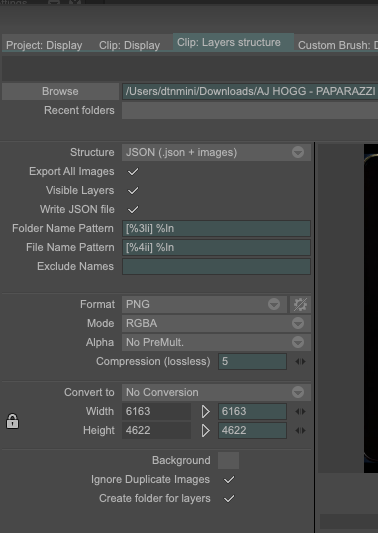378x533 pixels.
Task: Edit the target Width field
Action: pyautogui.click(x=252, y=412)
